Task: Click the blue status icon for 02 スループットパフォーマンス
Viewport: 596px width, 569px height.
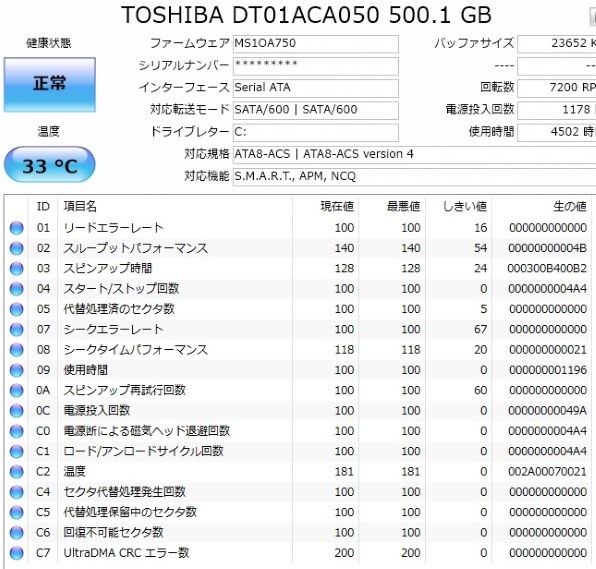Action: point(16,248)
